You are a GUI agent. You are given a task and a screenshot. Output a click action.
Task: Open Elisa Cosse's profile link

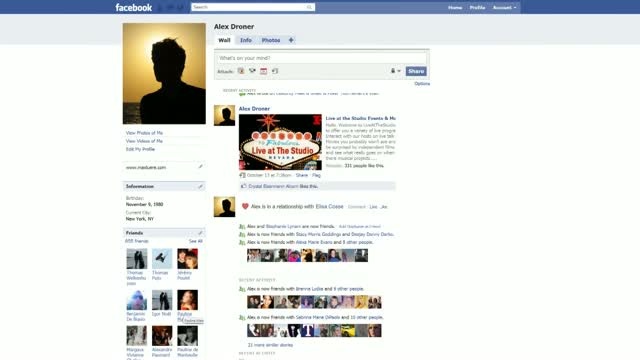329,207
